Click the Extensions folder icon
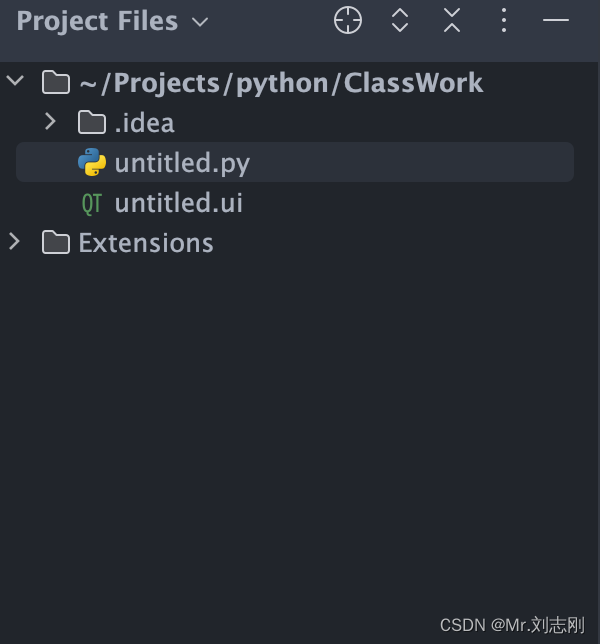Image resolution: width=600 pixels, height=644 pixels. 56,243
